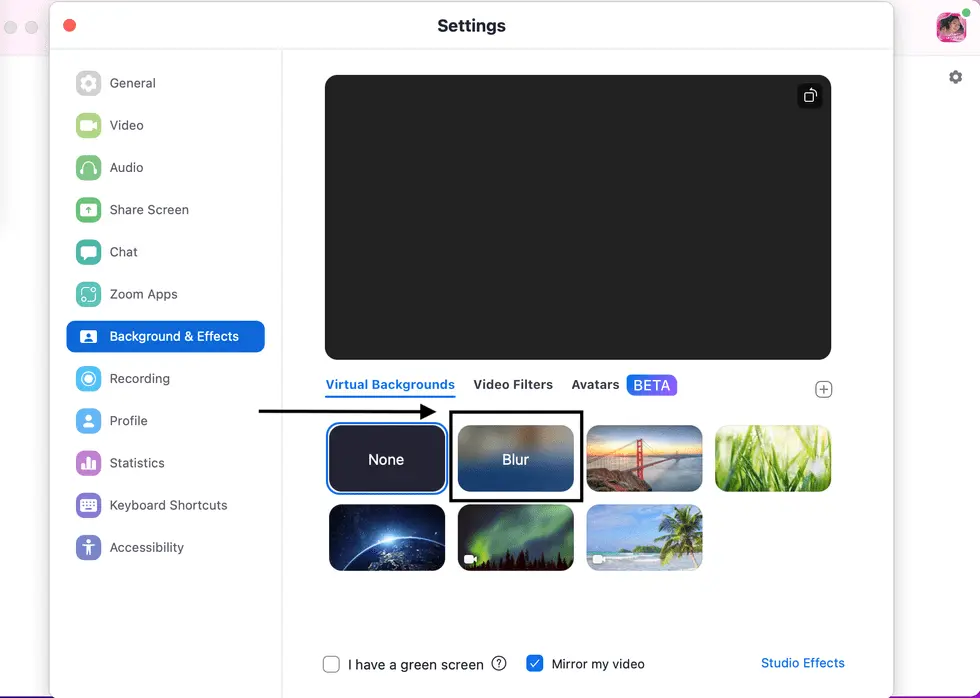
Task: Select the Zoom Apps sidebar icon
Action: coord(88,294)
